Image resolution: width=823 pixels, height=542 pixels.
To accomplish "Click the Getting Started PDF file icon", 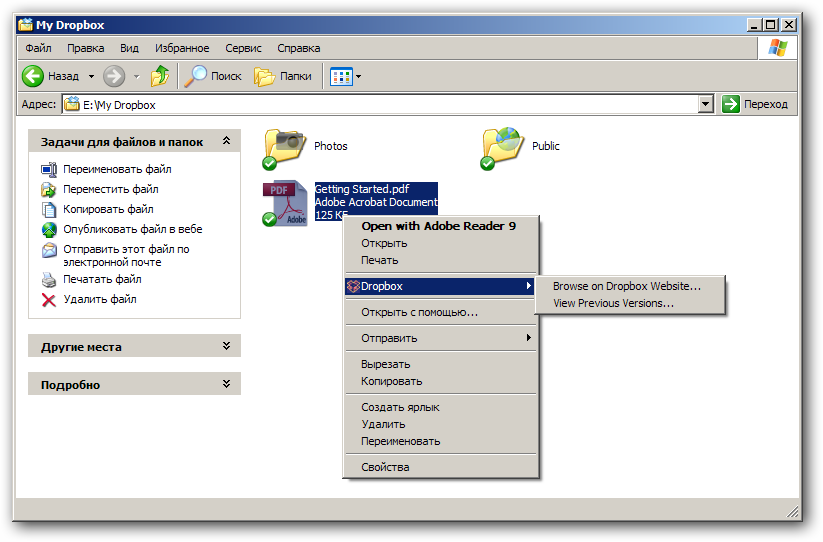I will (284, 203).
